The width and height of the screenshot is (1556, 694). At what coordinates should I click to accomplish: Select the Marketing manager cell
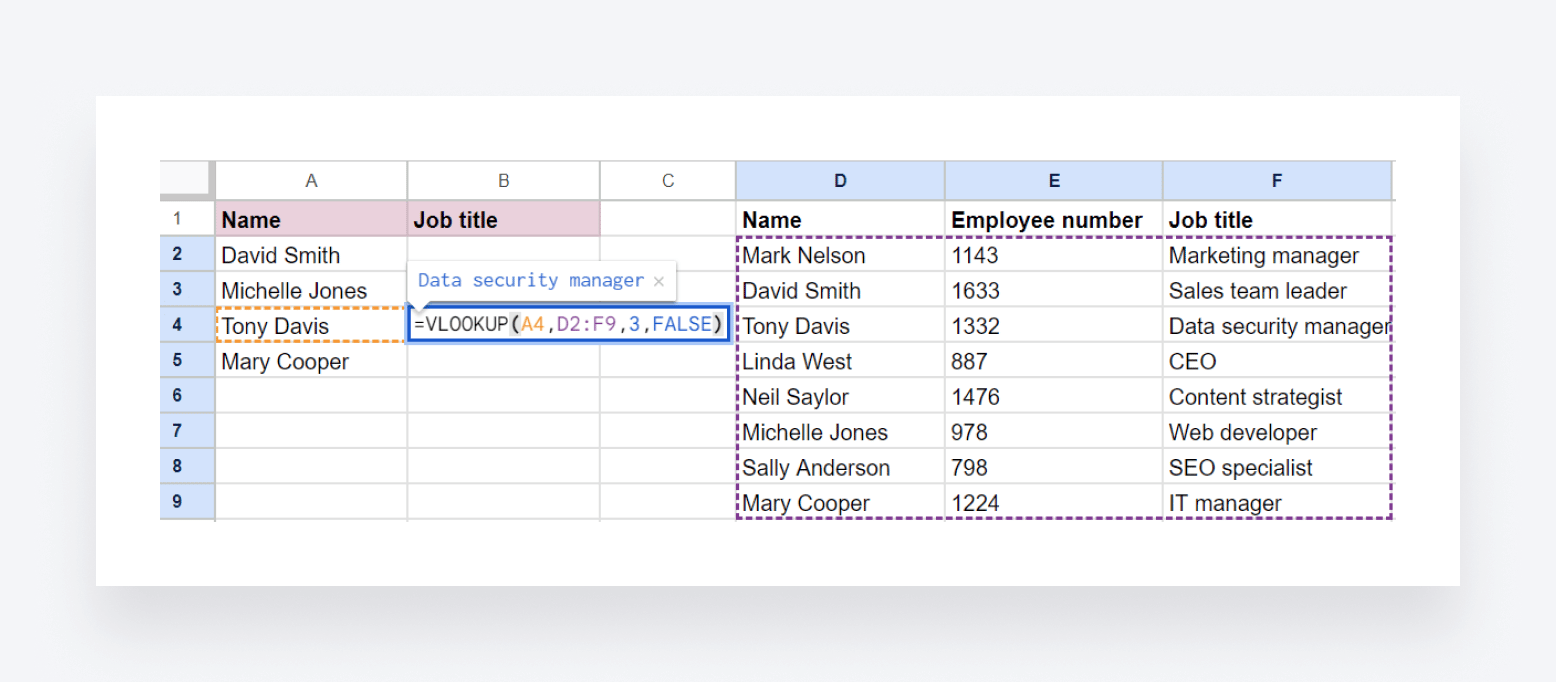pyautogui.click(x=1277, y=255)
